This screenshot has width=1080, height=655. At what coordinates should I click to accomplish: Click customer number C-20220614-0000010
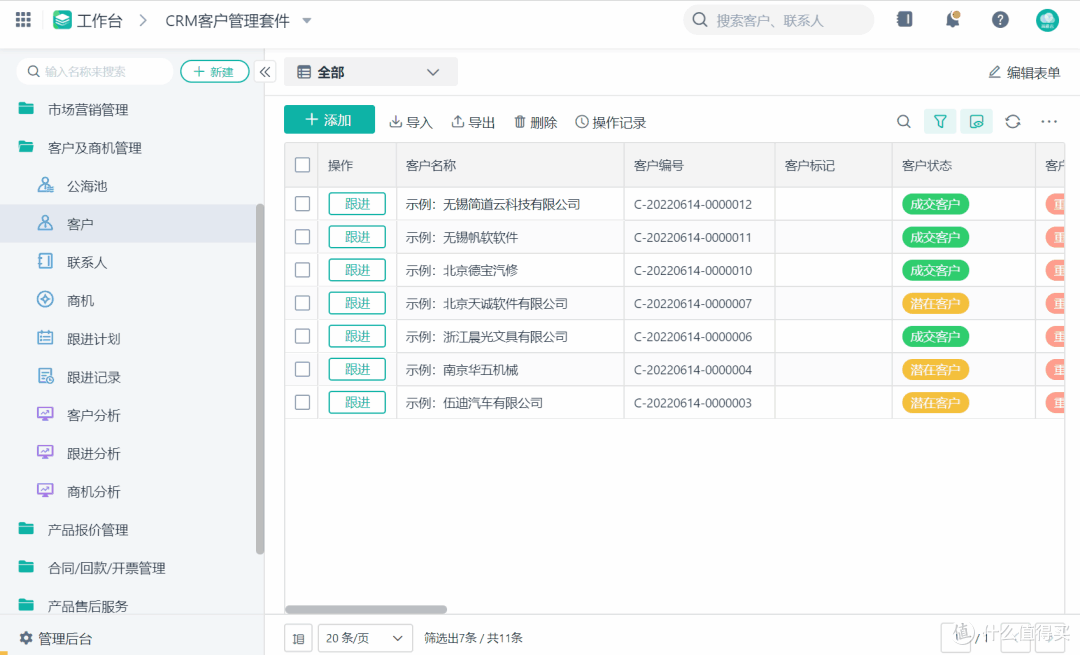pos(693,270)
